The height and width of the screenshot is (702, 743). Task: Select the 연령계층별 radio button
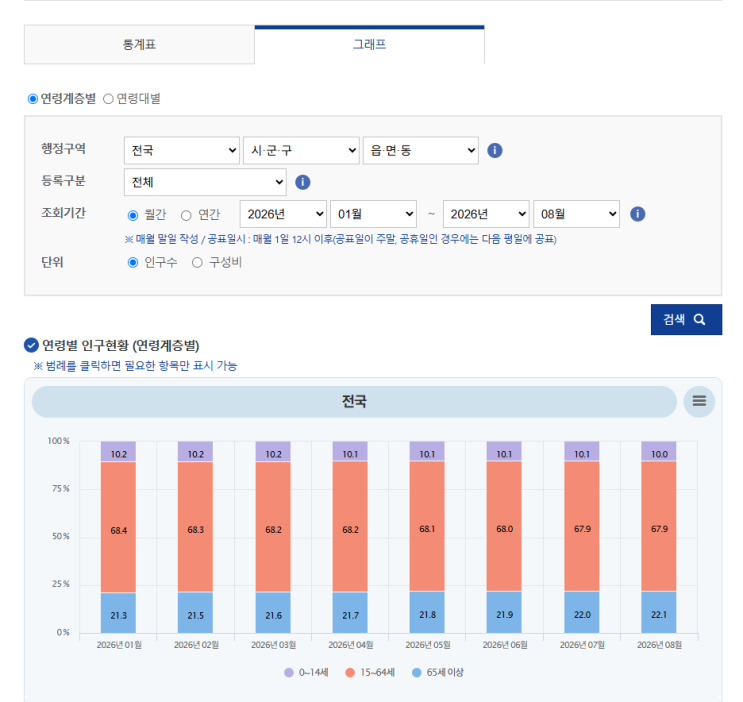click(x=33, y=99)
